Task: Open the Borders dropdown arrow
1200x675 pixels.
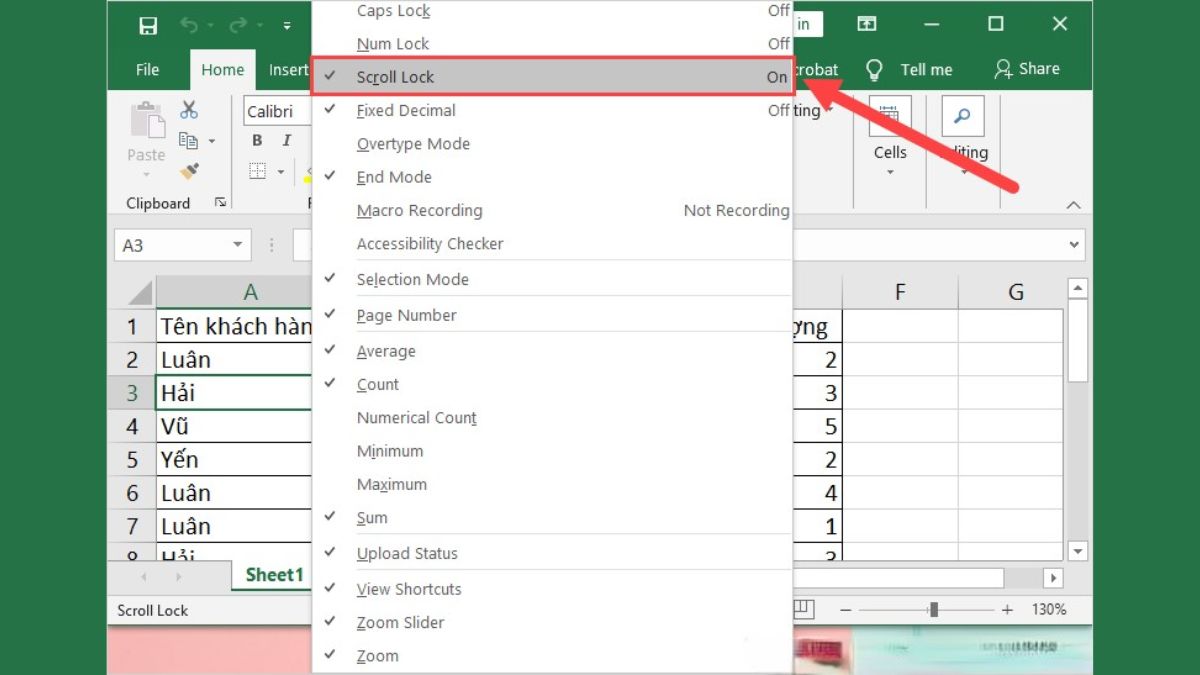Action: (x=280, y=172)
